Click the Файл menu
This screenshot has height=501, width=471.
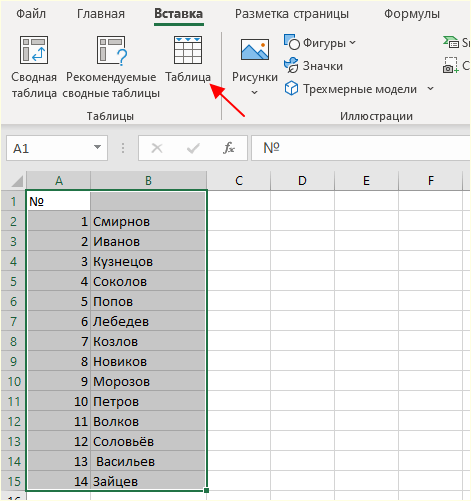pos(31,14)
